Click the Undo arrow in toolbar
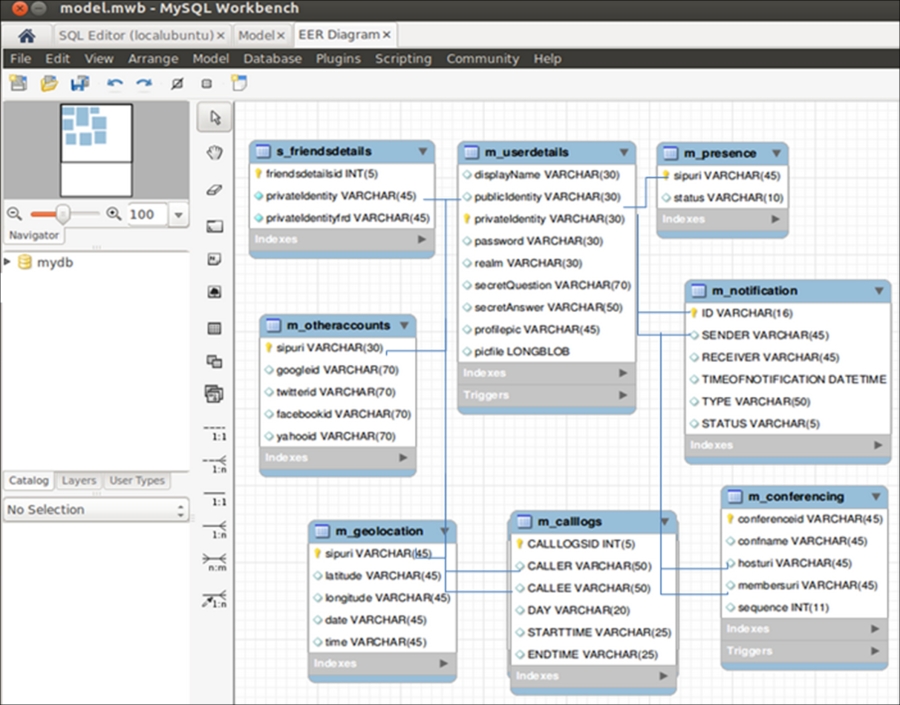This screenshot has width=900, height=705. coord(115,84)
